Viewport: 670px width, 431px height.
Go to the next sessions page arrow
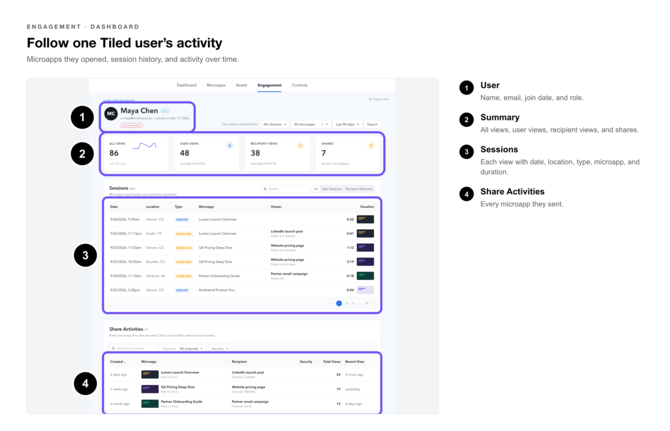(372, 304)
